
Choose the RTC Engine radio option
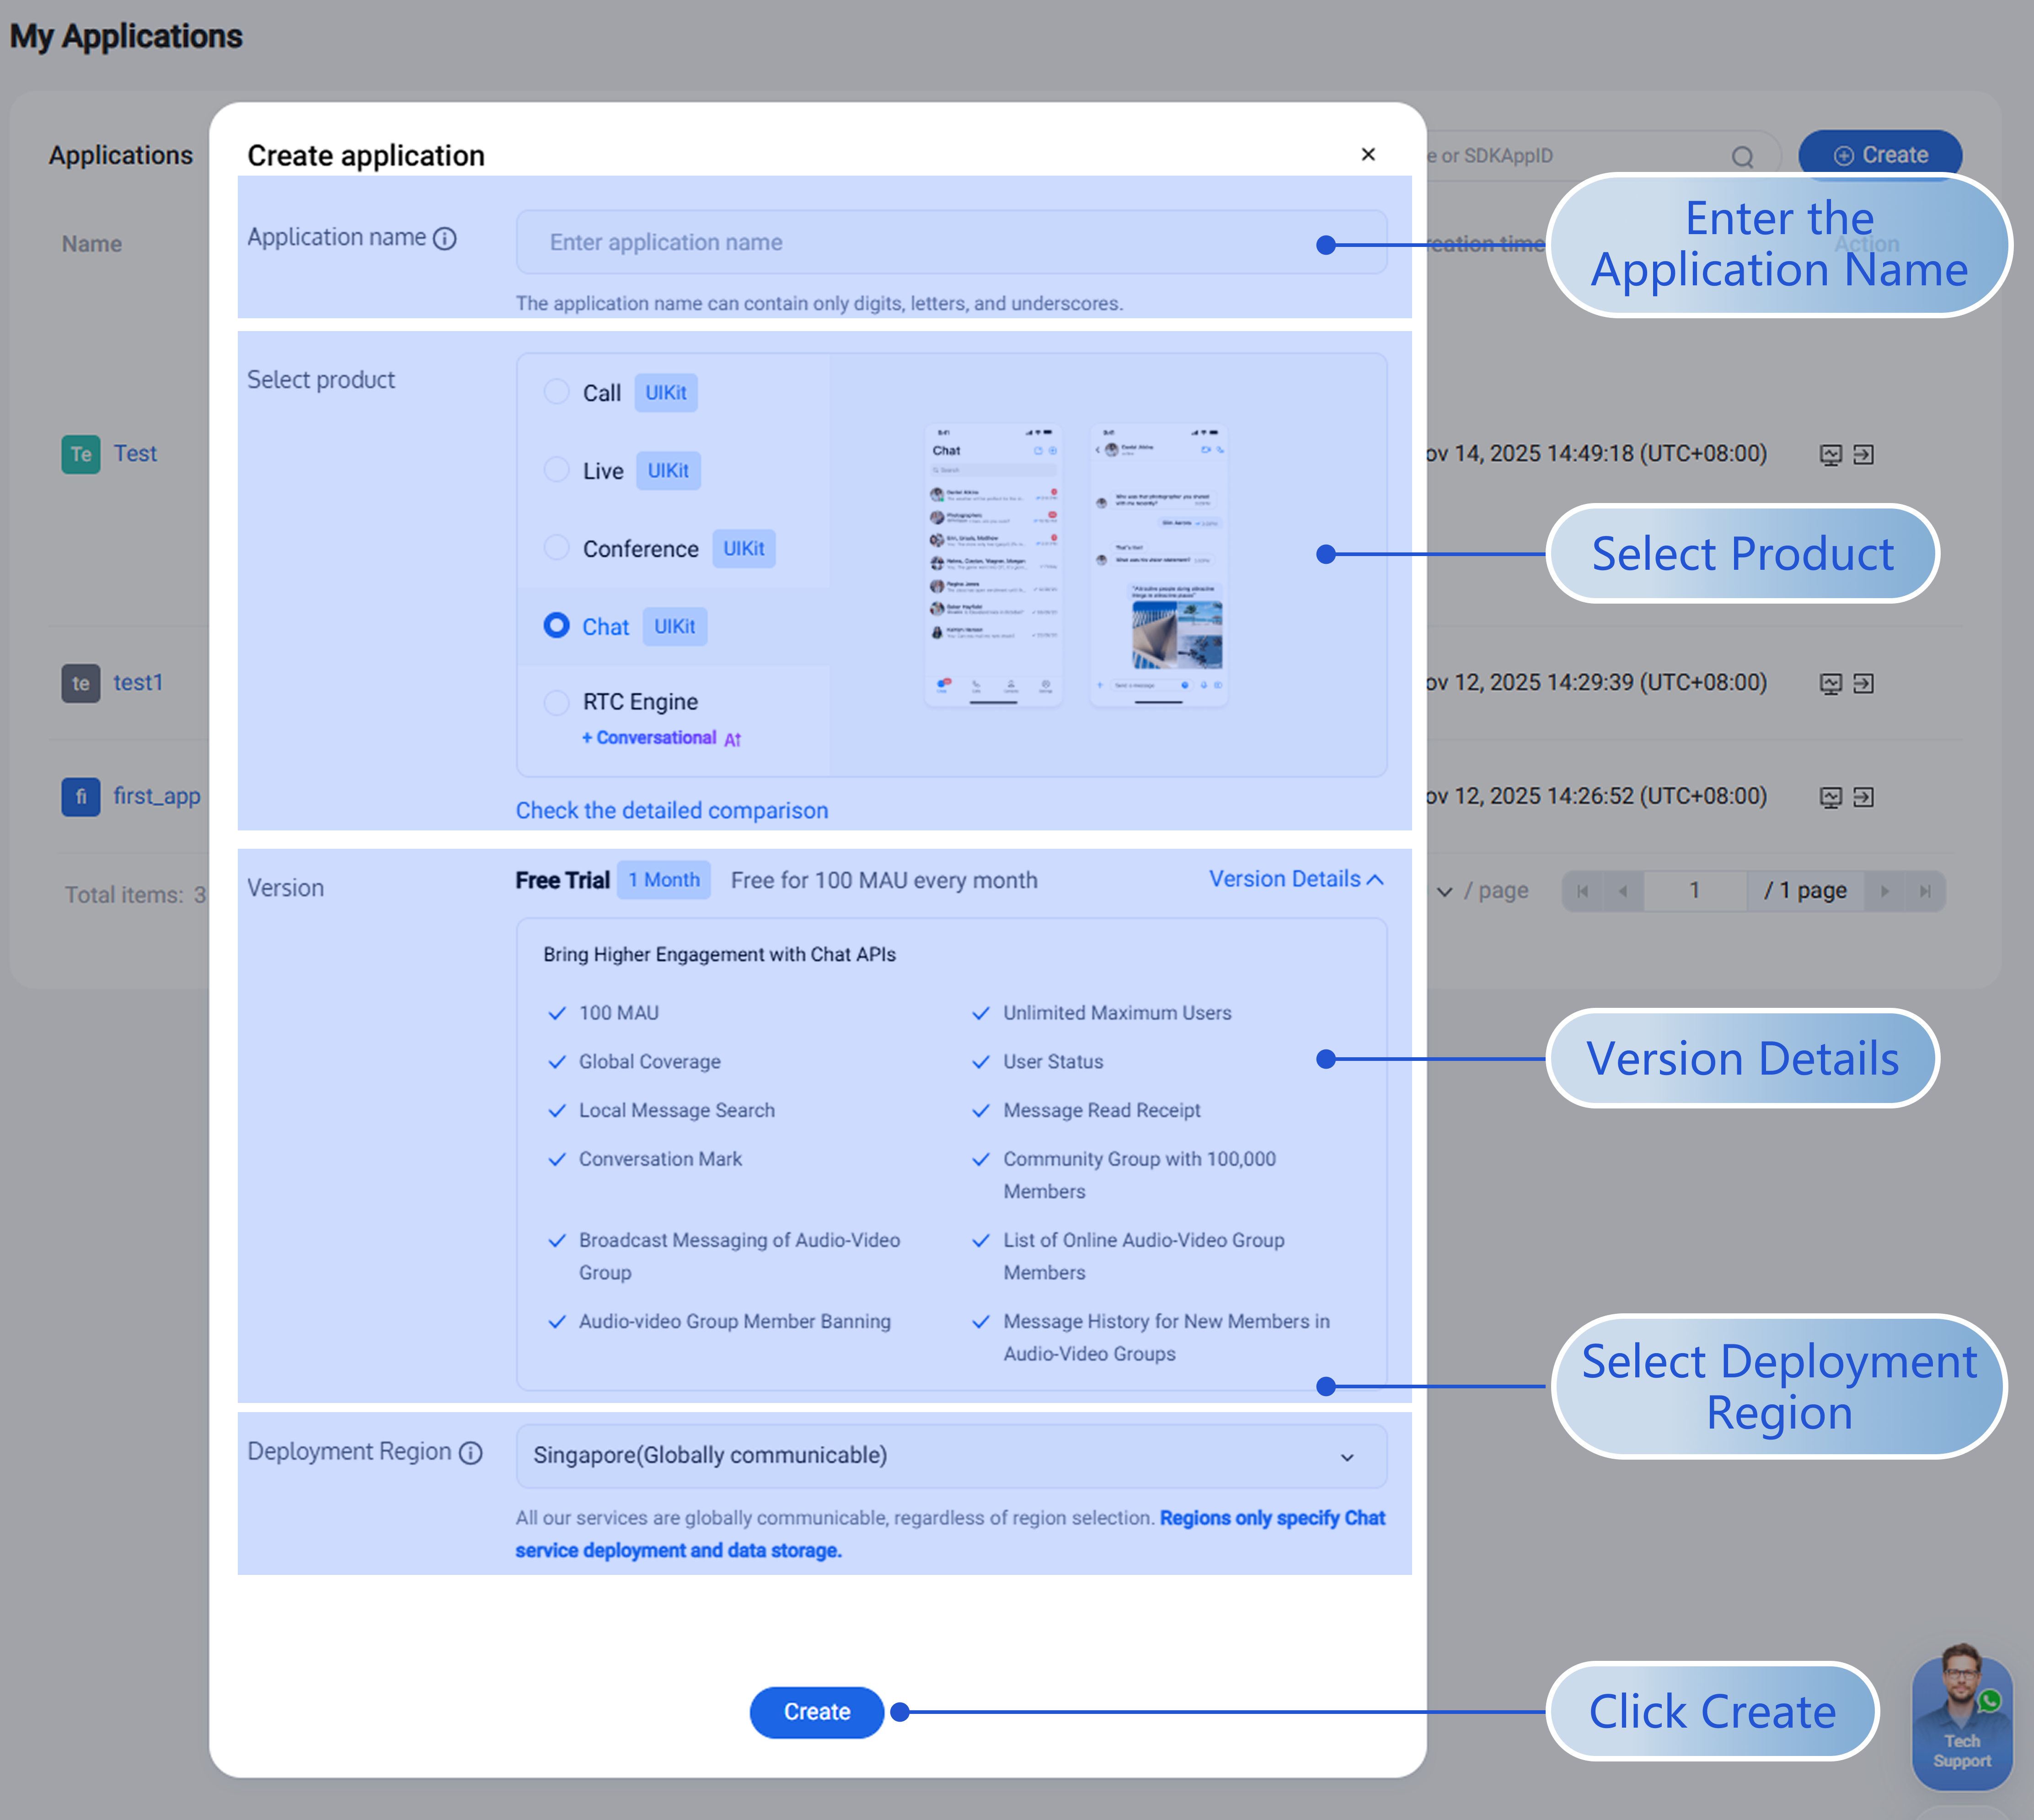point(557,702)
